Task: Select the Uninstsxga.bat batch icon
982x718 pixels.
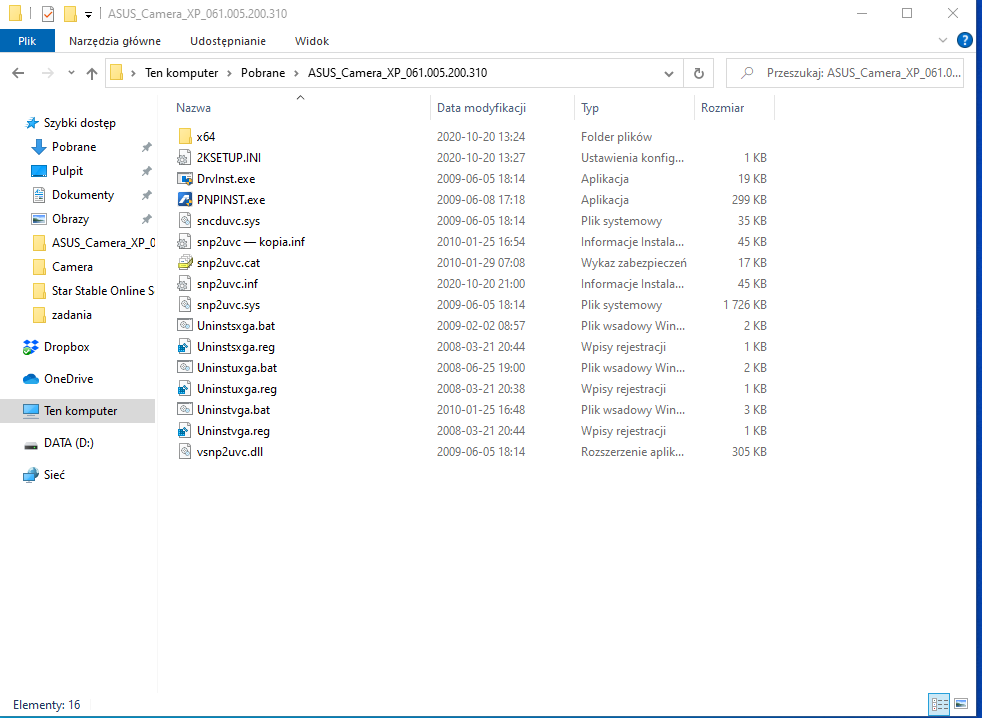Action: point(185,325)
